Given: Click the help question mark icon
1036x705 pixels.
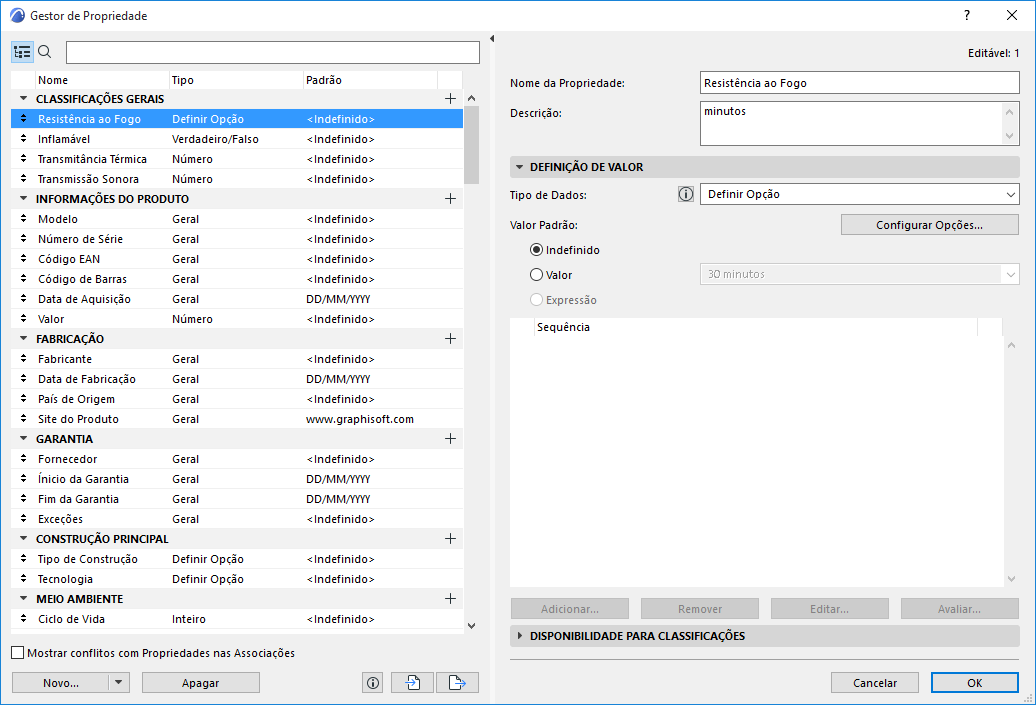Looking at the screenshot, I should click(x=967, y=15).
